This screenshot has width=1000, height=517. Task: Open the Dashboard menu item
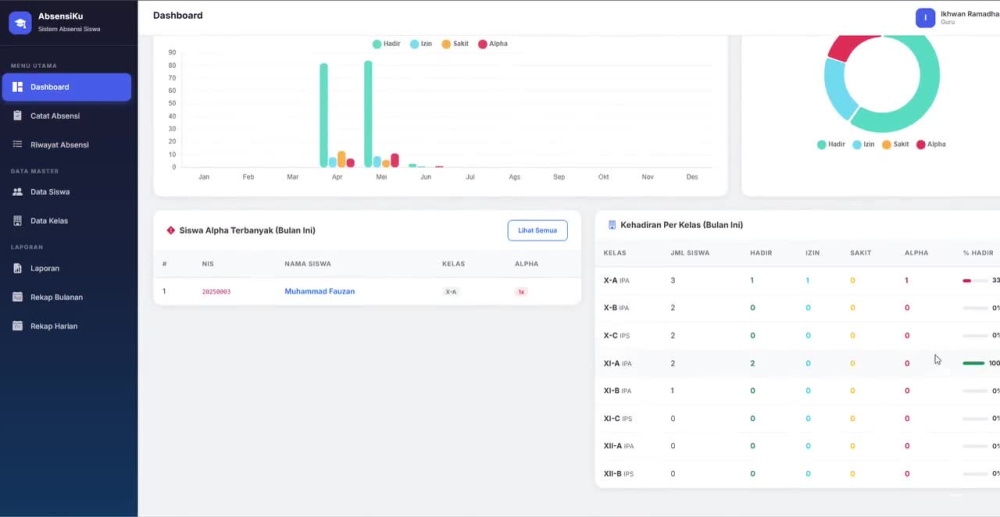66,87
